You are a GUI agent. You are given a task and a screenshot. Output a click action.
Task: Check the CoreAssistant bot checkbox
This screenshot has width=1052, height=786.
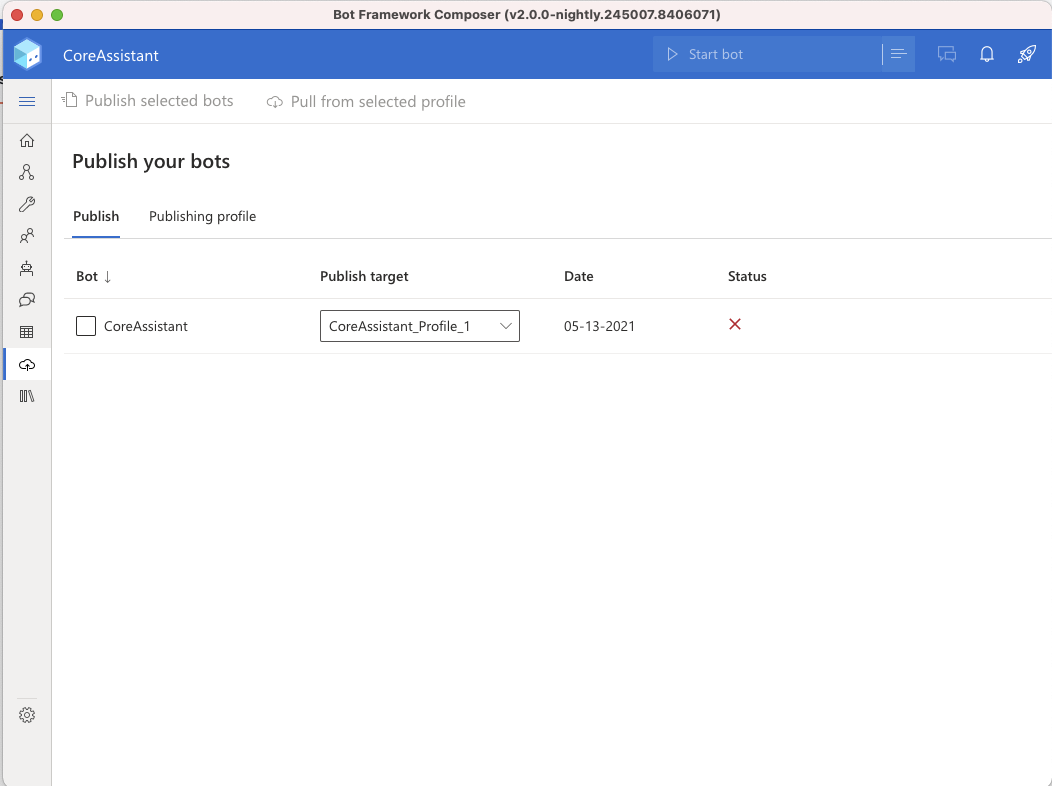click(85, 326)
